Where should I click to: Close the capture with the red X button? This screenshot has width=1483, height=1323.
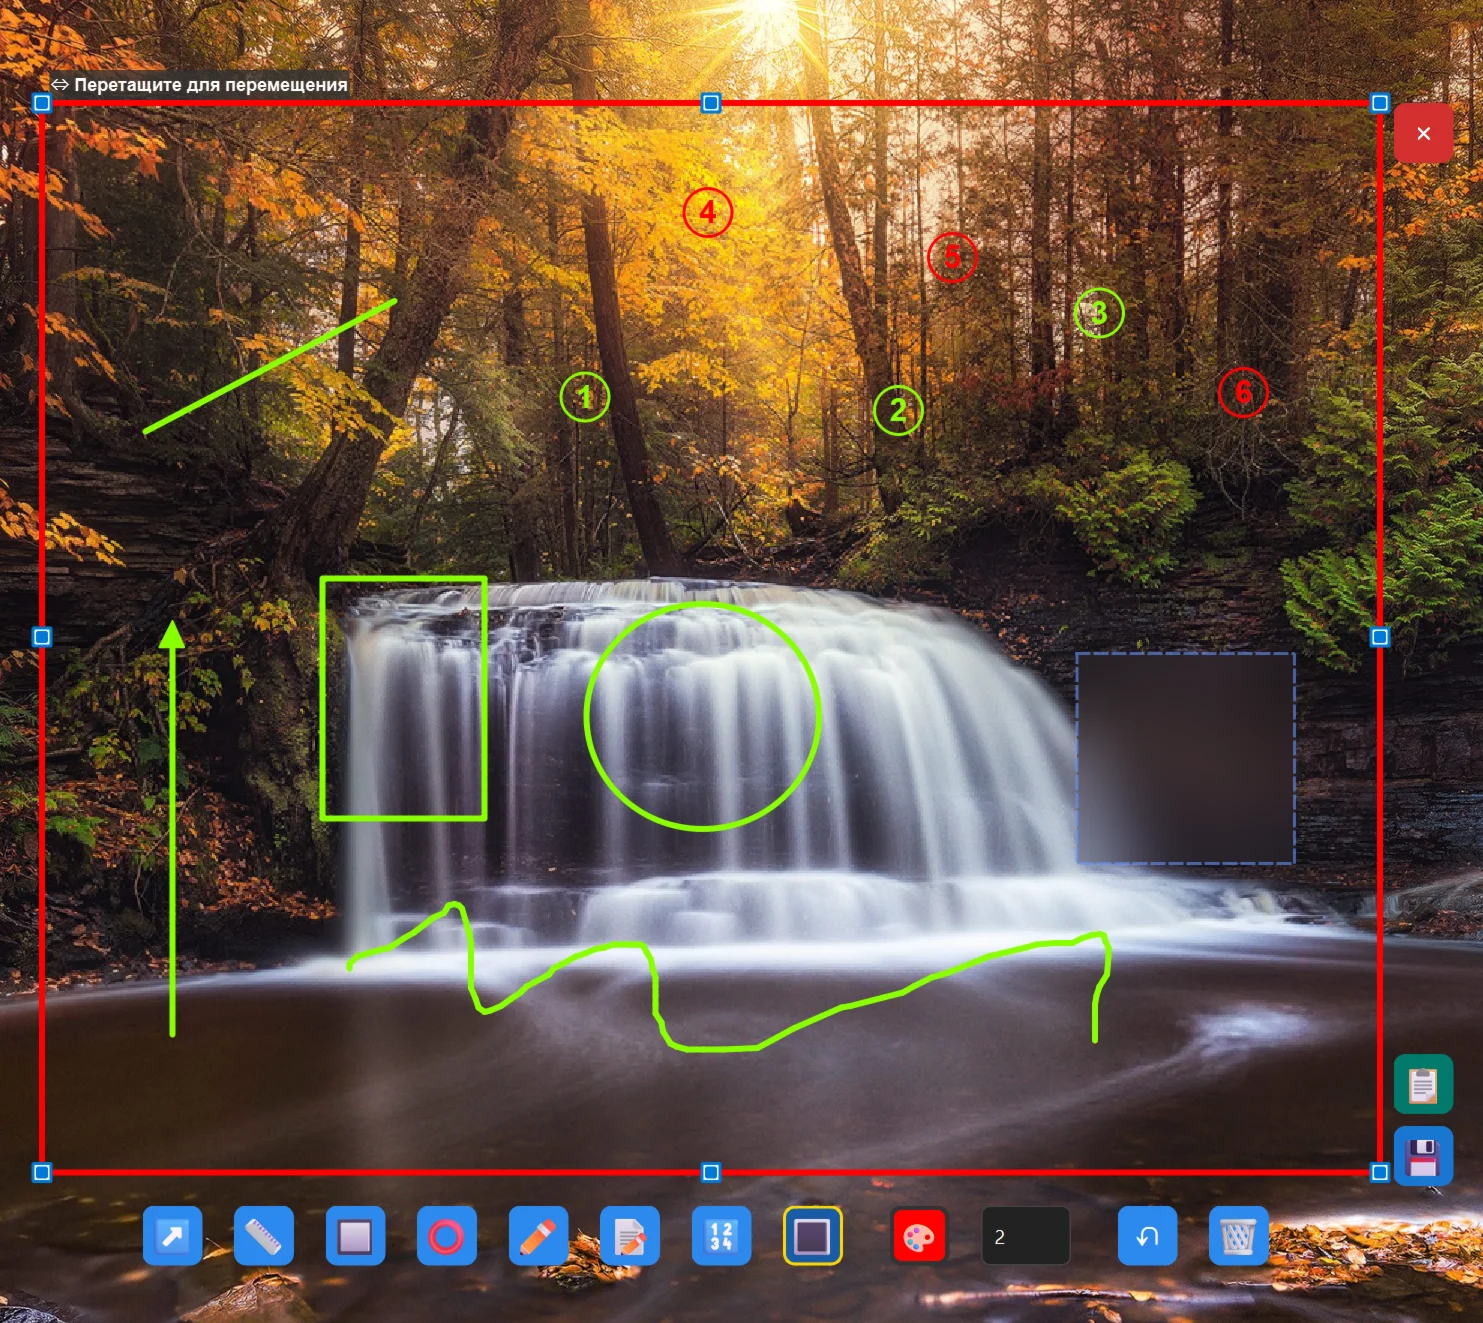[x=1424, y=133]
